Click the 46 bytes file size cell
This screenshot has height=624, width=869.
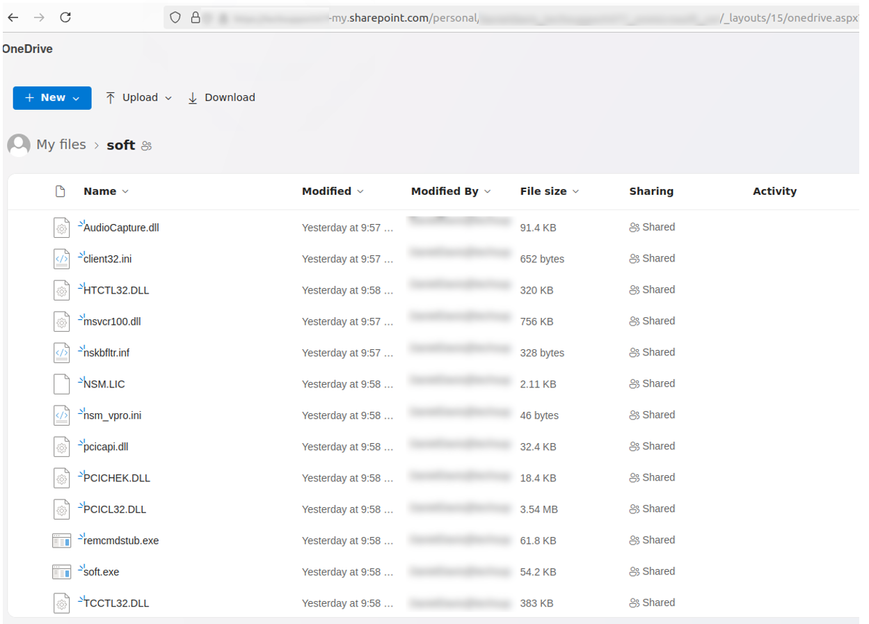(539, 416)
